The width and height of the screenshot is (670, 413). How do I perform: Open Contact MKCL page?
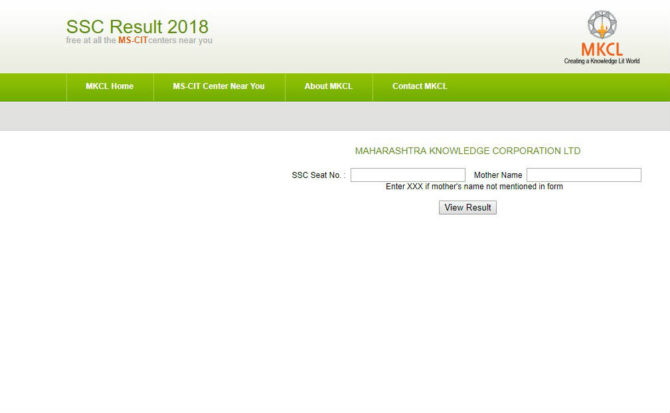click(420, 86)
